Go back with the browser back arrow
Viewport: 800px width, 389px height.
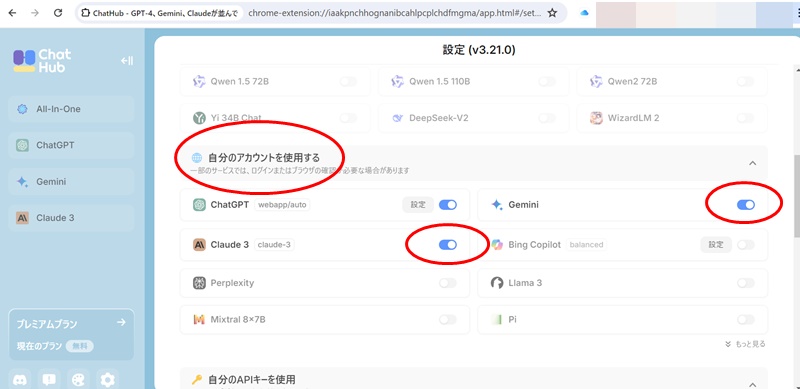click(12, 13)
